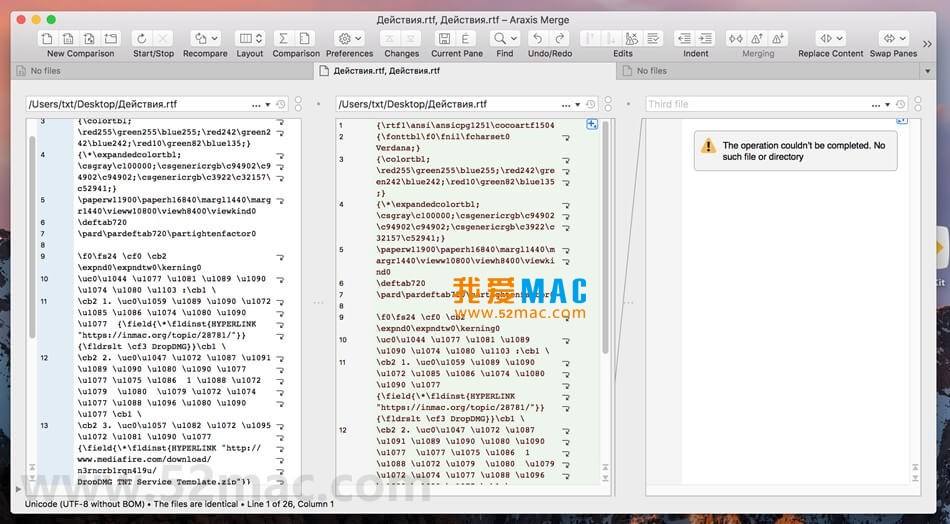Jump to next change

pos(411,39)
